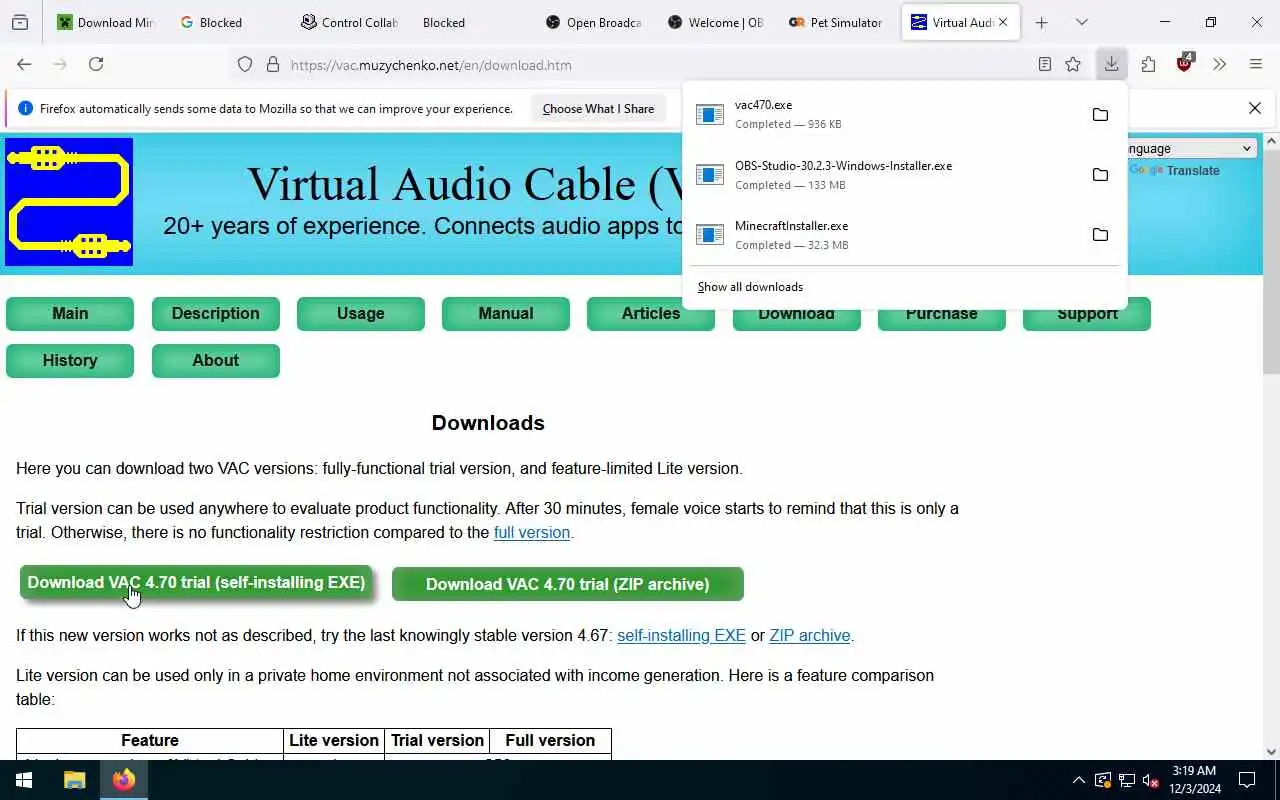
Task: Switch to Control Collab tab
Action: [350, 22]
